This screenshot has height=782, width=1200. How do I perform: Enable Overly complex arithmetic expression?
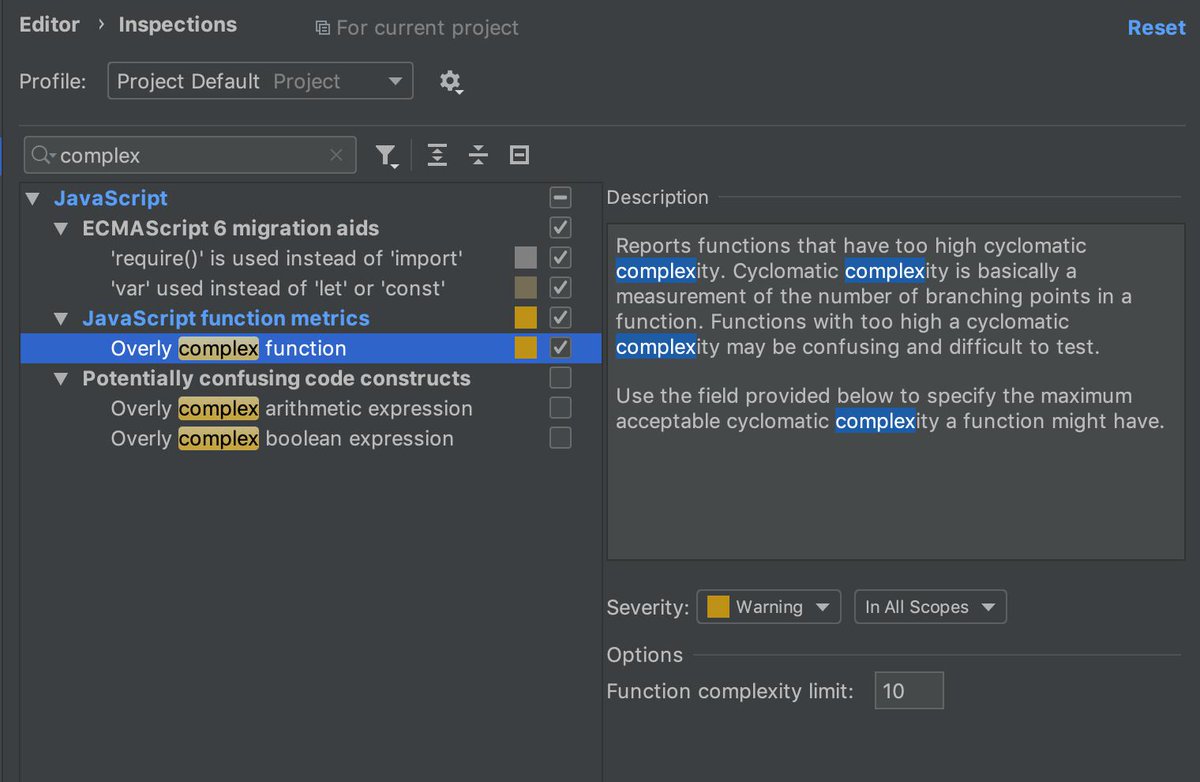(x=561, y=408)
